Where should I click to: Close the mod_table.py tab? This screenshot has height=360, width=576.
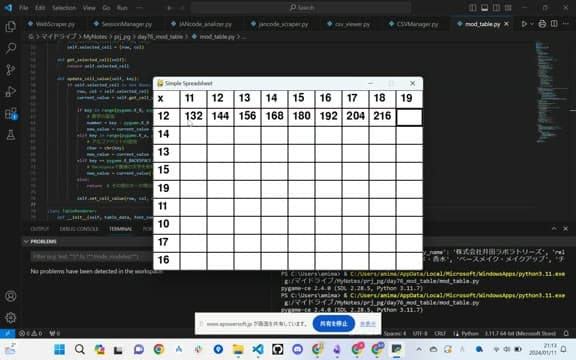pos(507,24)
